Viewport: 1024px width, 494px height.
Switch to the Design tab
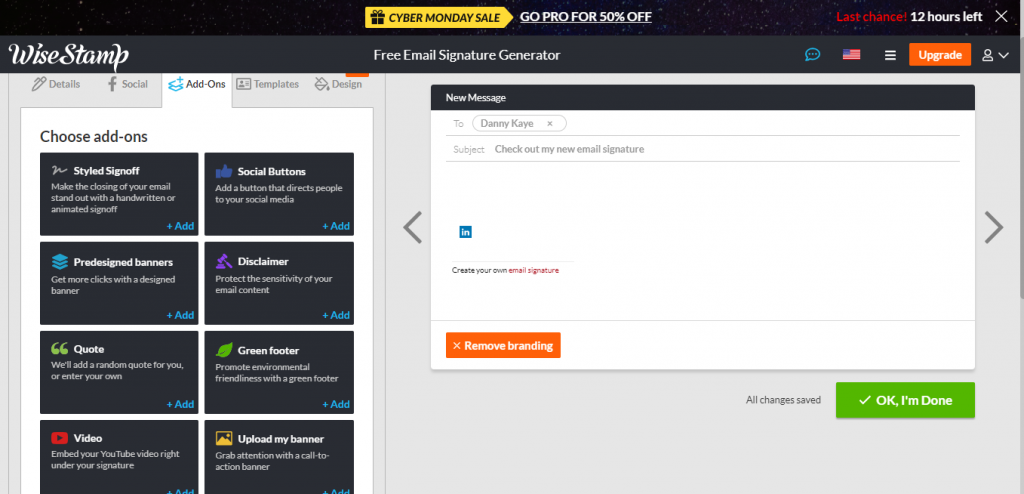click(x=338, y=84)
